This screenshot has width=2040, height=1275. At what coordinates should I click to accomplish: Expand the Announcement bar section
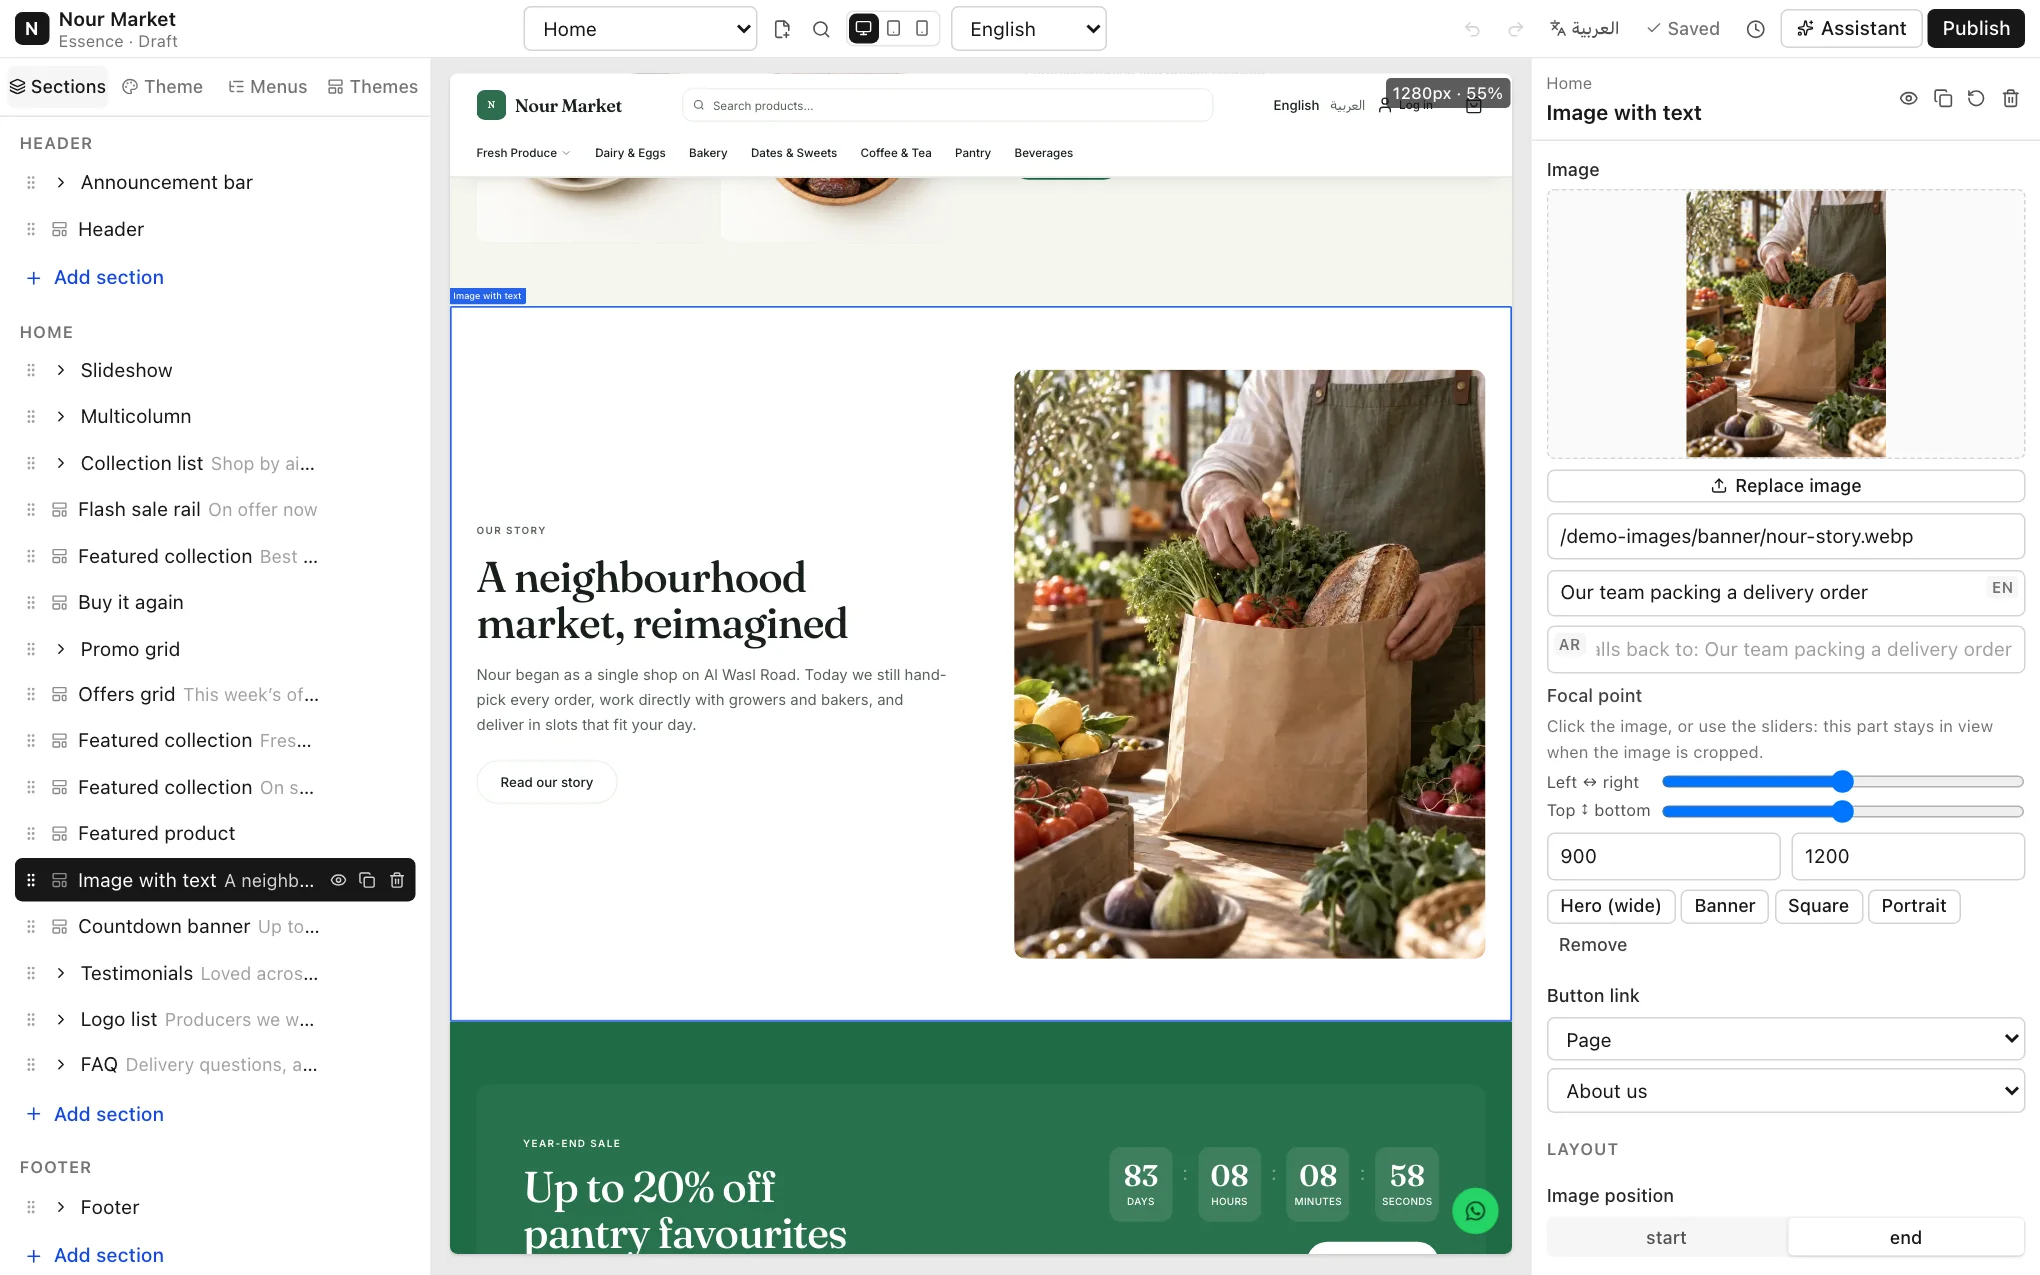[61, 182]
